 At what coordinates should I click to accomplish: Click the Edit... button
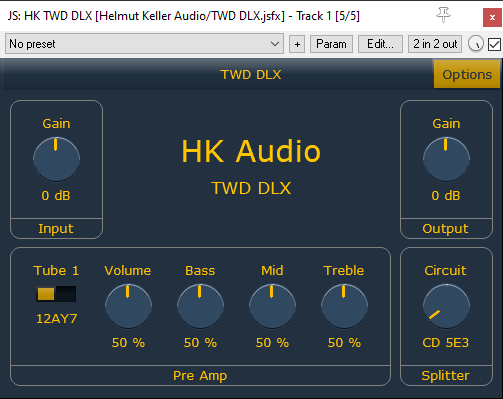[x=380, y=44]
